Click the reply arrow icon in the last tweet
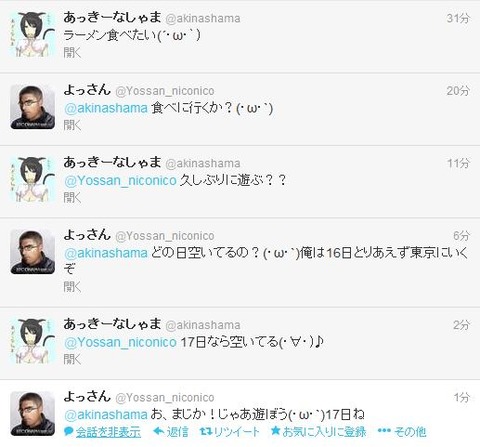 point(159,432)
